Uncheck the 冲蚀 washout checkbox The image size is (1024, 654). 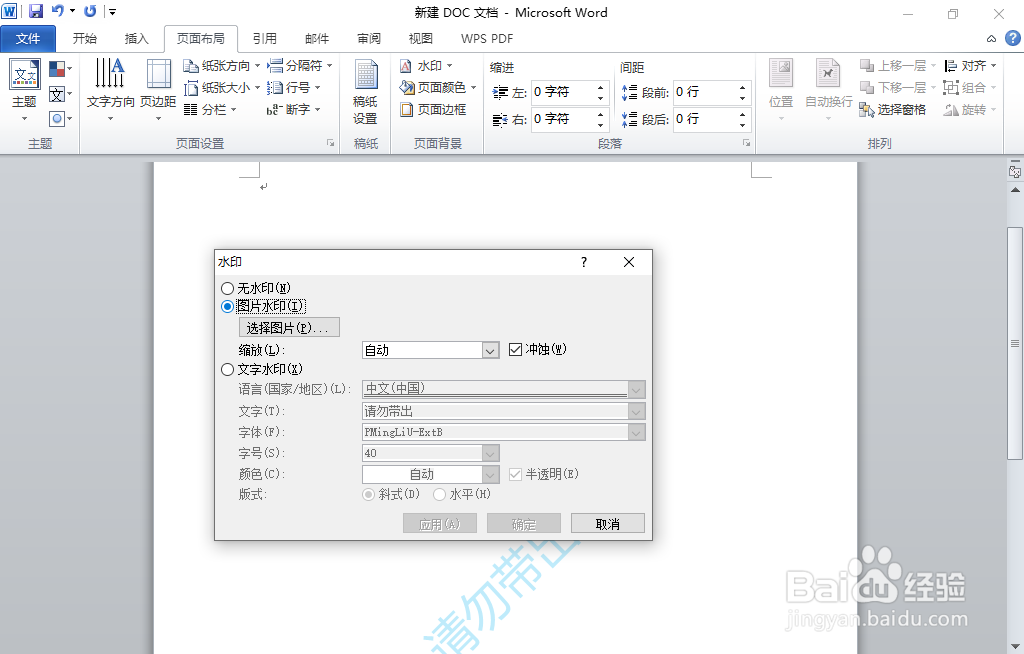[x=516, y=349]
